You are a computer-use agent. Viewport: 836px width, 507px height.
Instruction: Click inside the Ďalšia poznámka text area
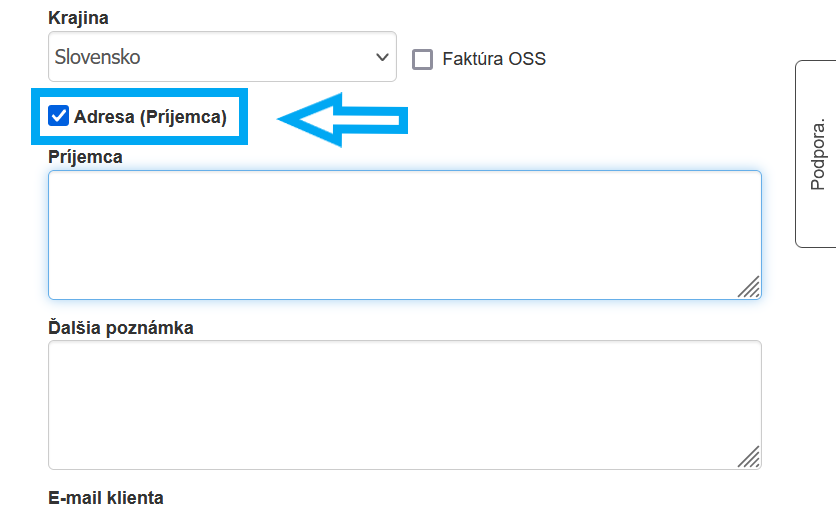pyautogui.click(x=404, y=404)
